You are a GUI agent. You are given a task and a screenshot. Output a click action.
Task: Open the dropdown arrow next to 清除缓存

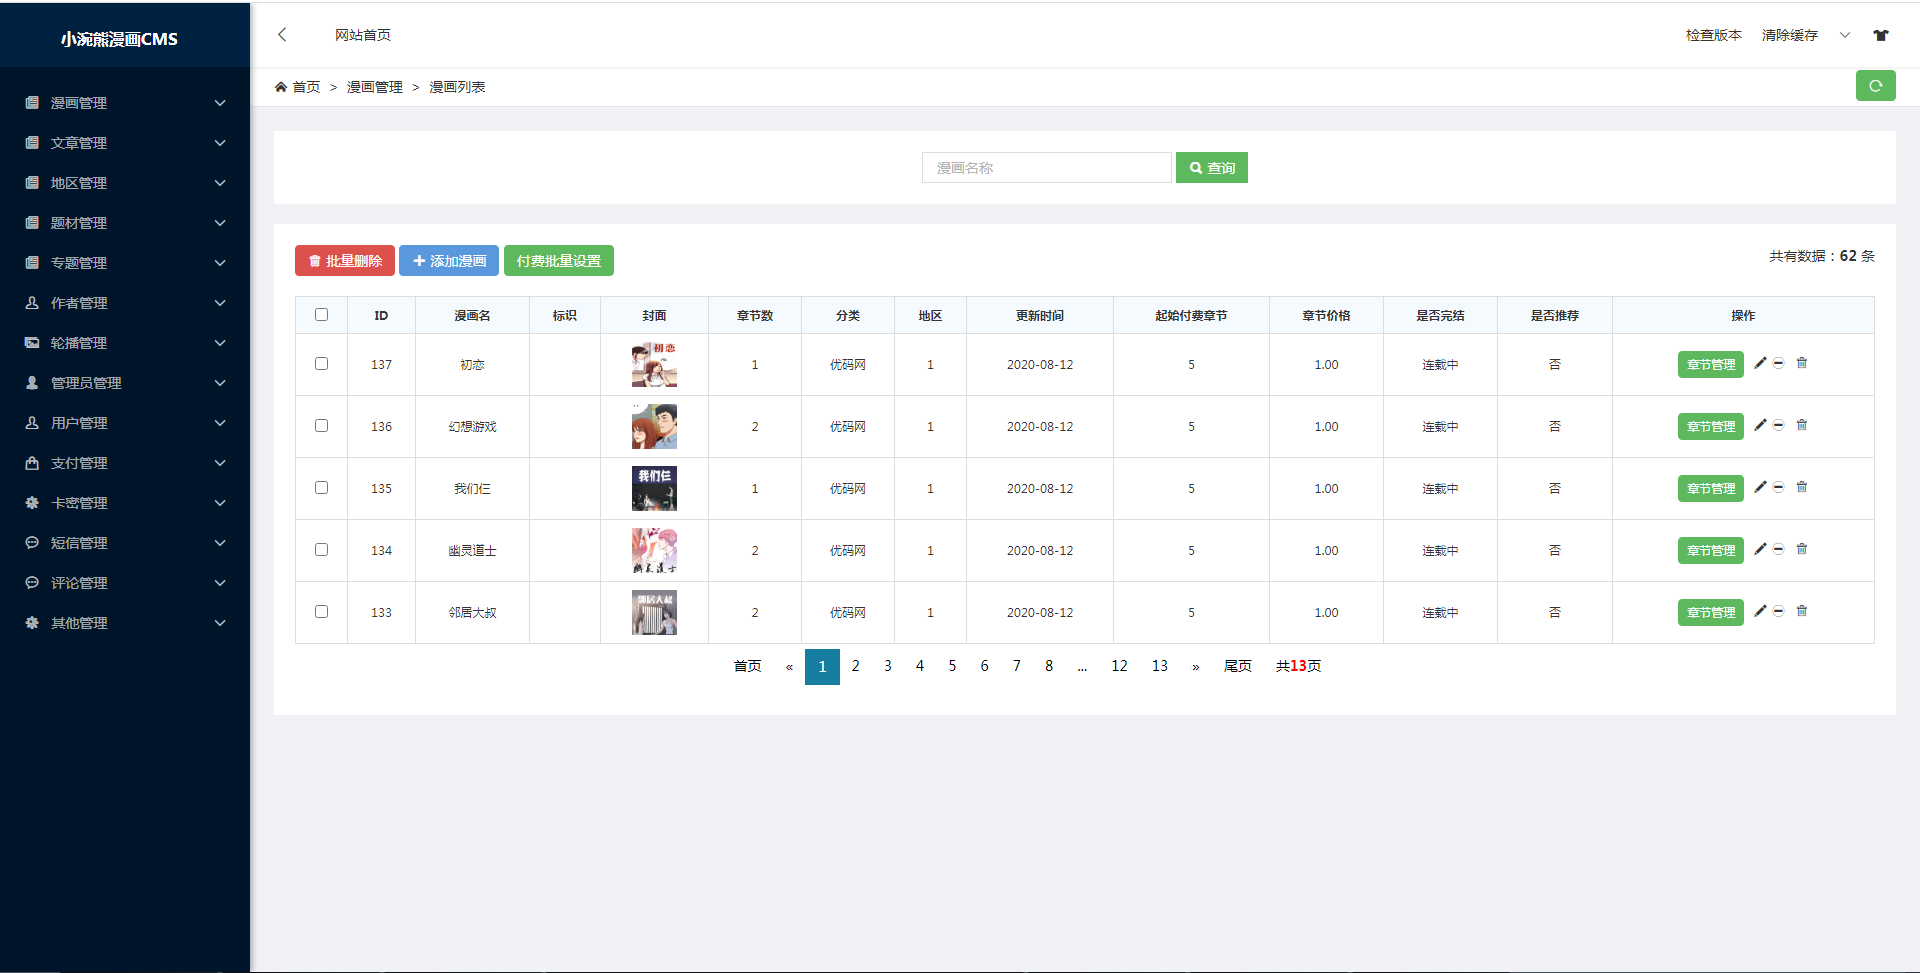pyautogui.click(x=1844, y=35)
